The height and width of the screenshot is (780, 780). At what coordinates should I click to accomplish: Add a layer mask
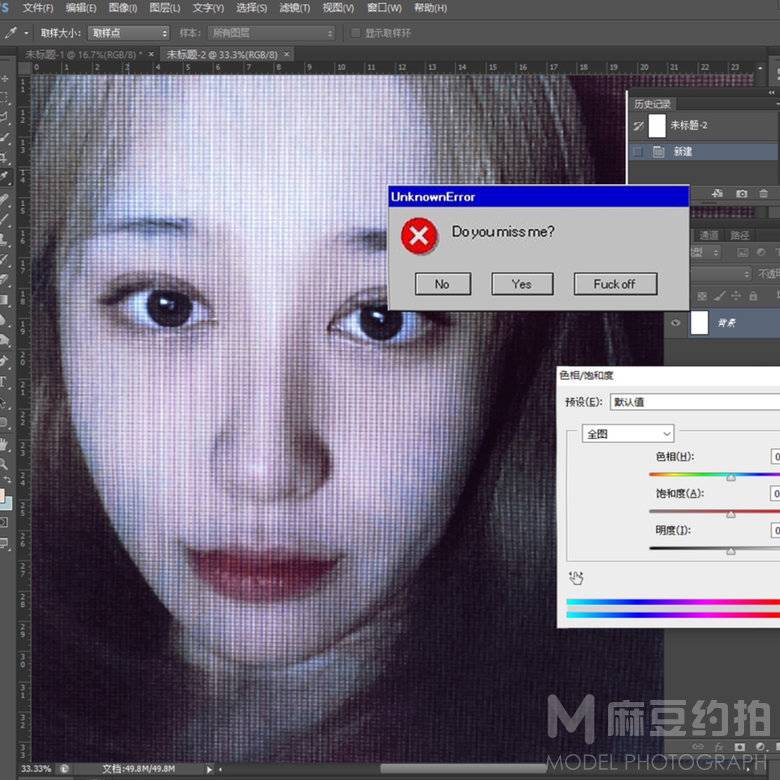[740, 747]
